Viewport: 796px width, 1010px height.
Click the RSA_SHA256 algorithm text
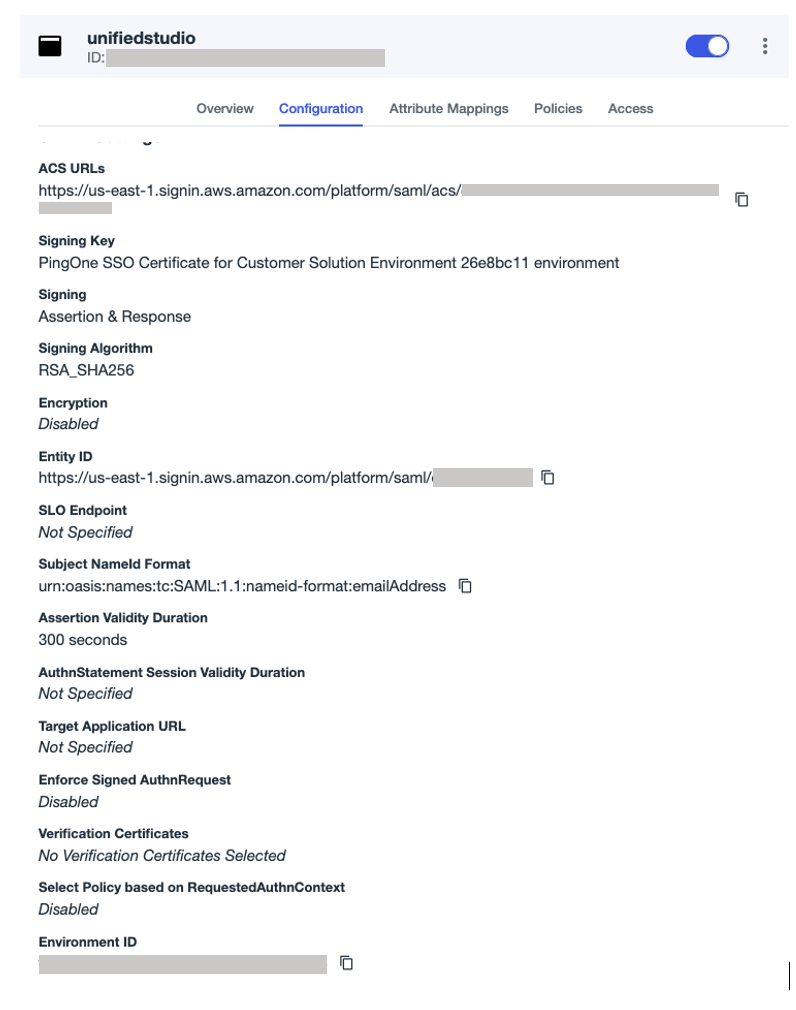[86, 370]
